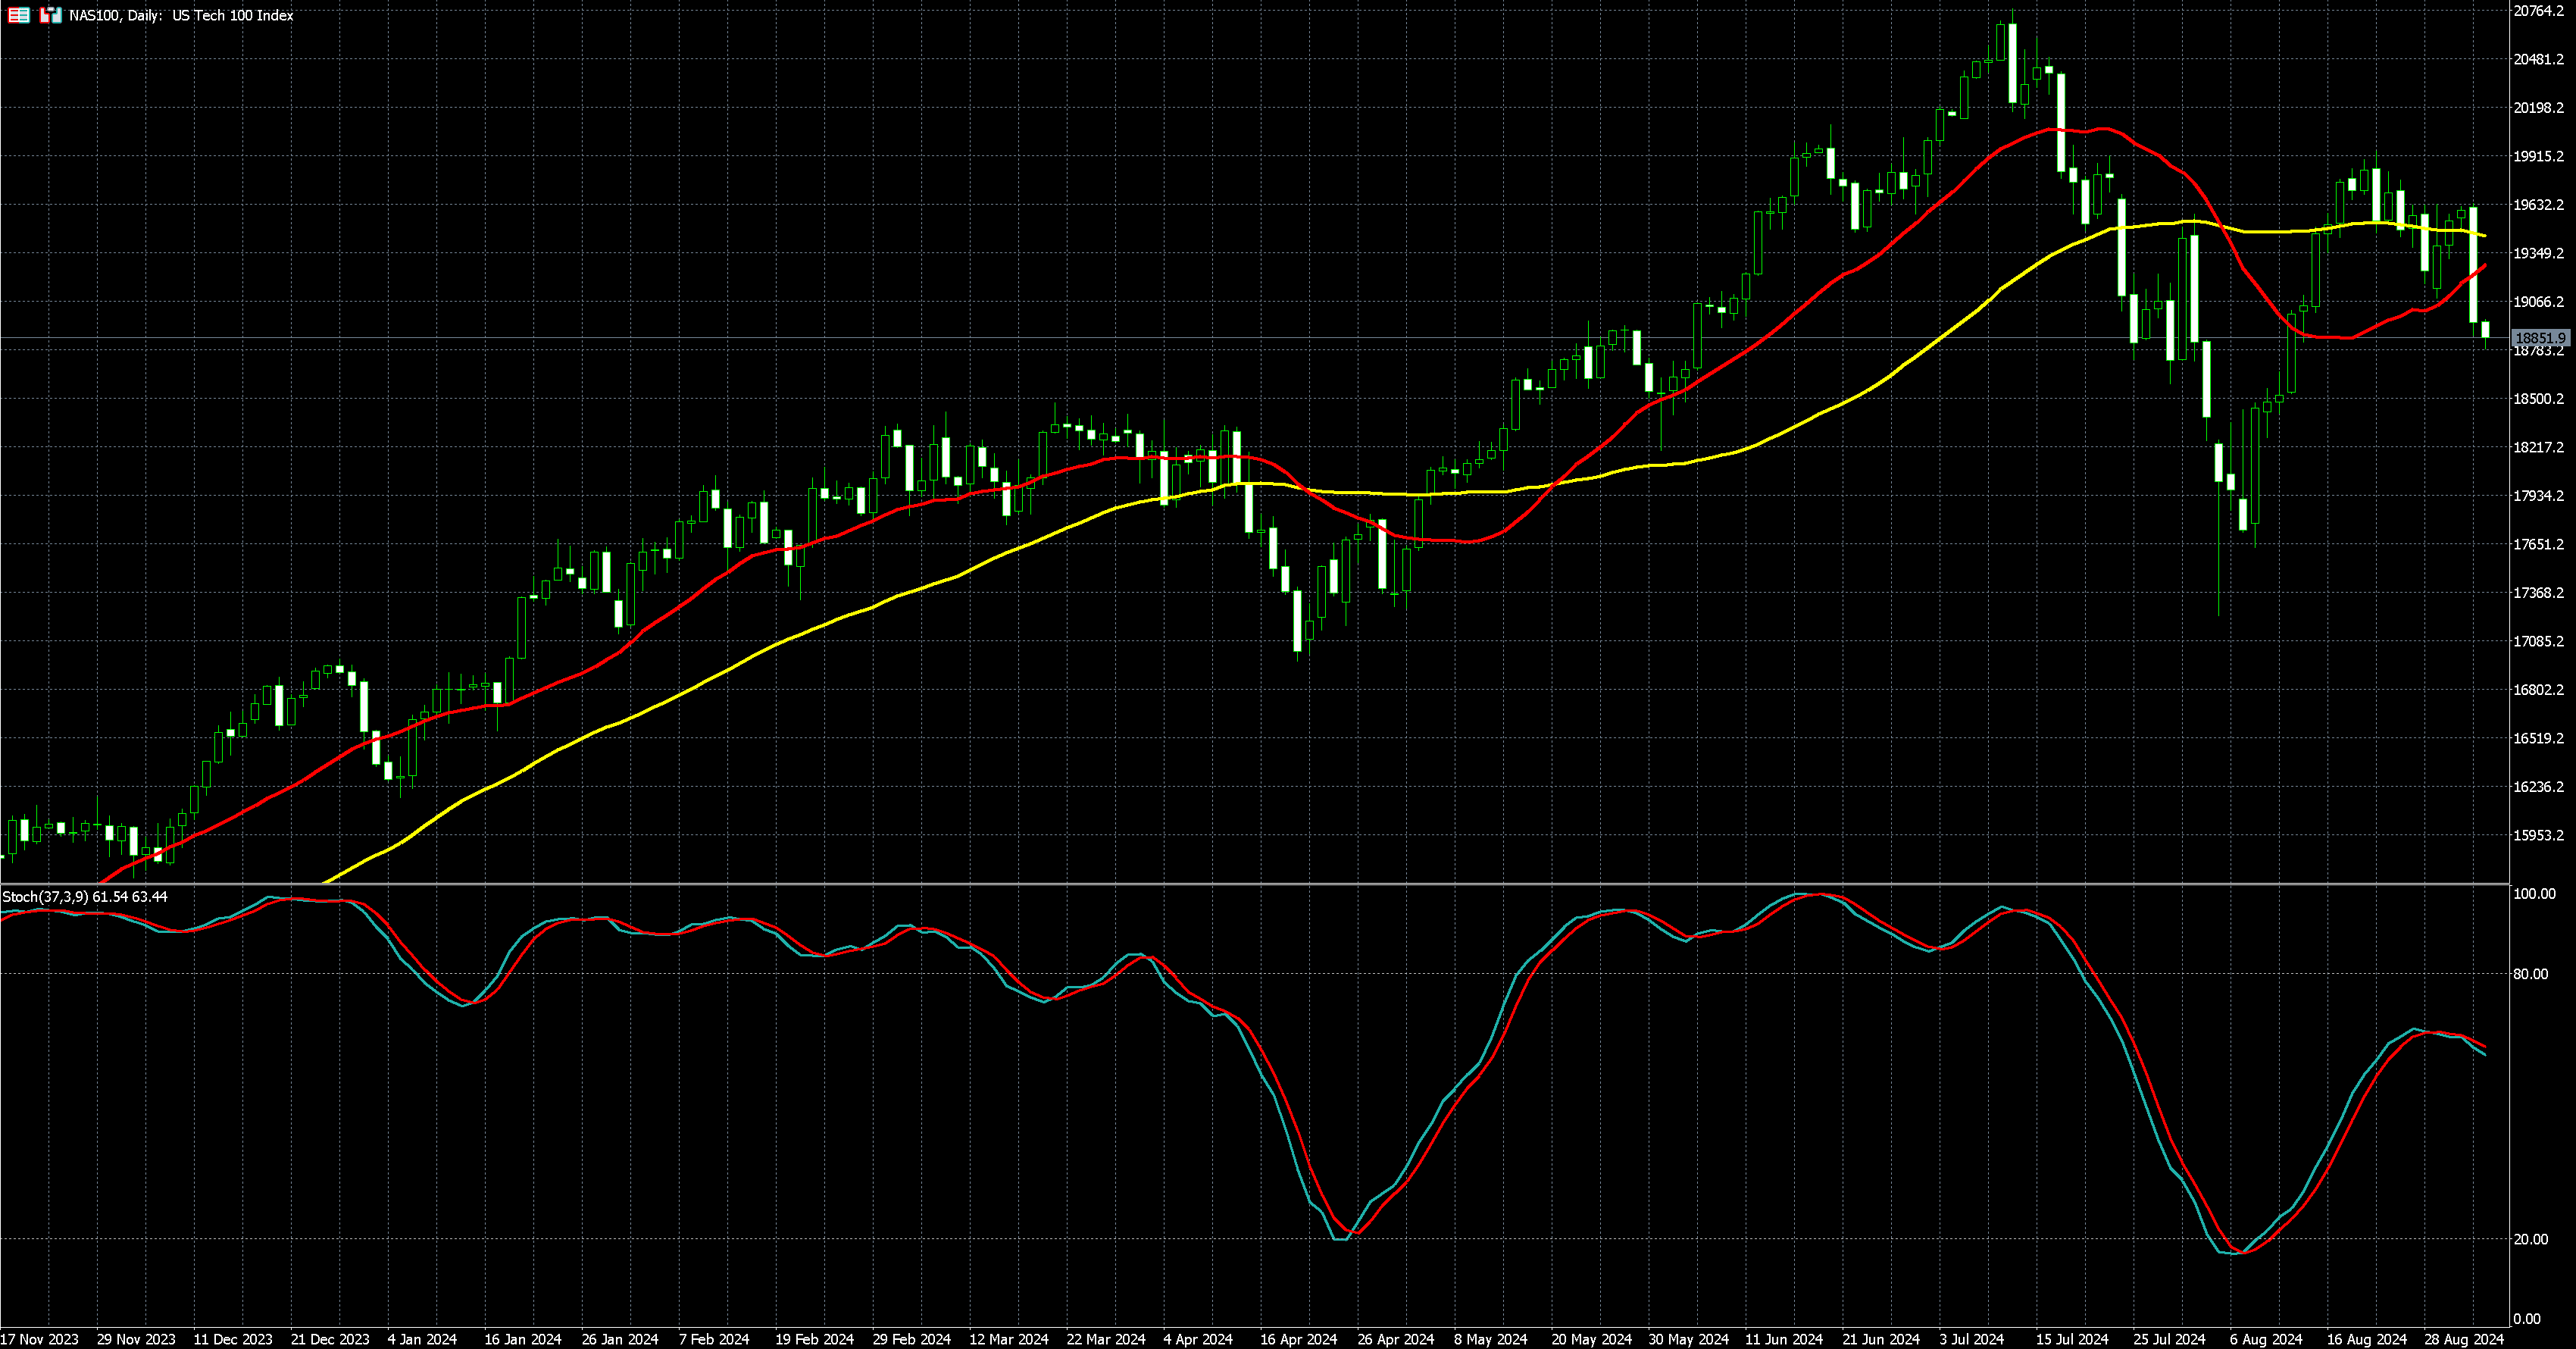Viewport: 2576px width, 1349px height.
Task: Click the 100.00 stochastic scale label
Action: [x=2534, y=894]
